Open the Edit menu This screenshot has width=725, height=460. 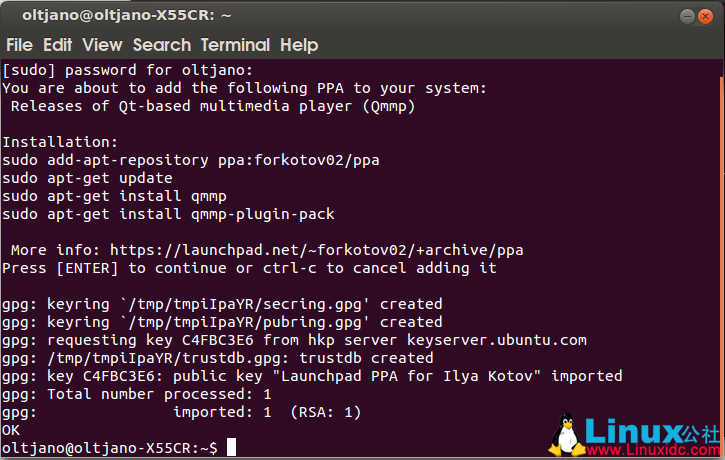[x=57, y=45]
